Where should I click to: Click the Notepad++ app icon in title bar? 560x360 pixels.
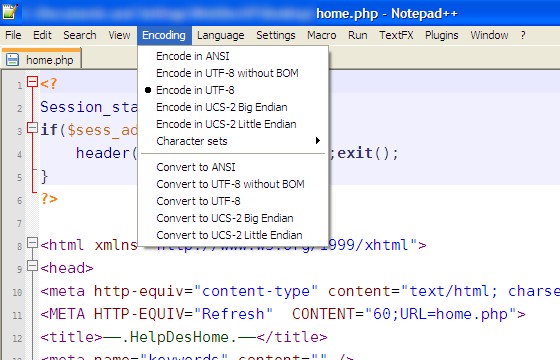(x=9, y=11)
